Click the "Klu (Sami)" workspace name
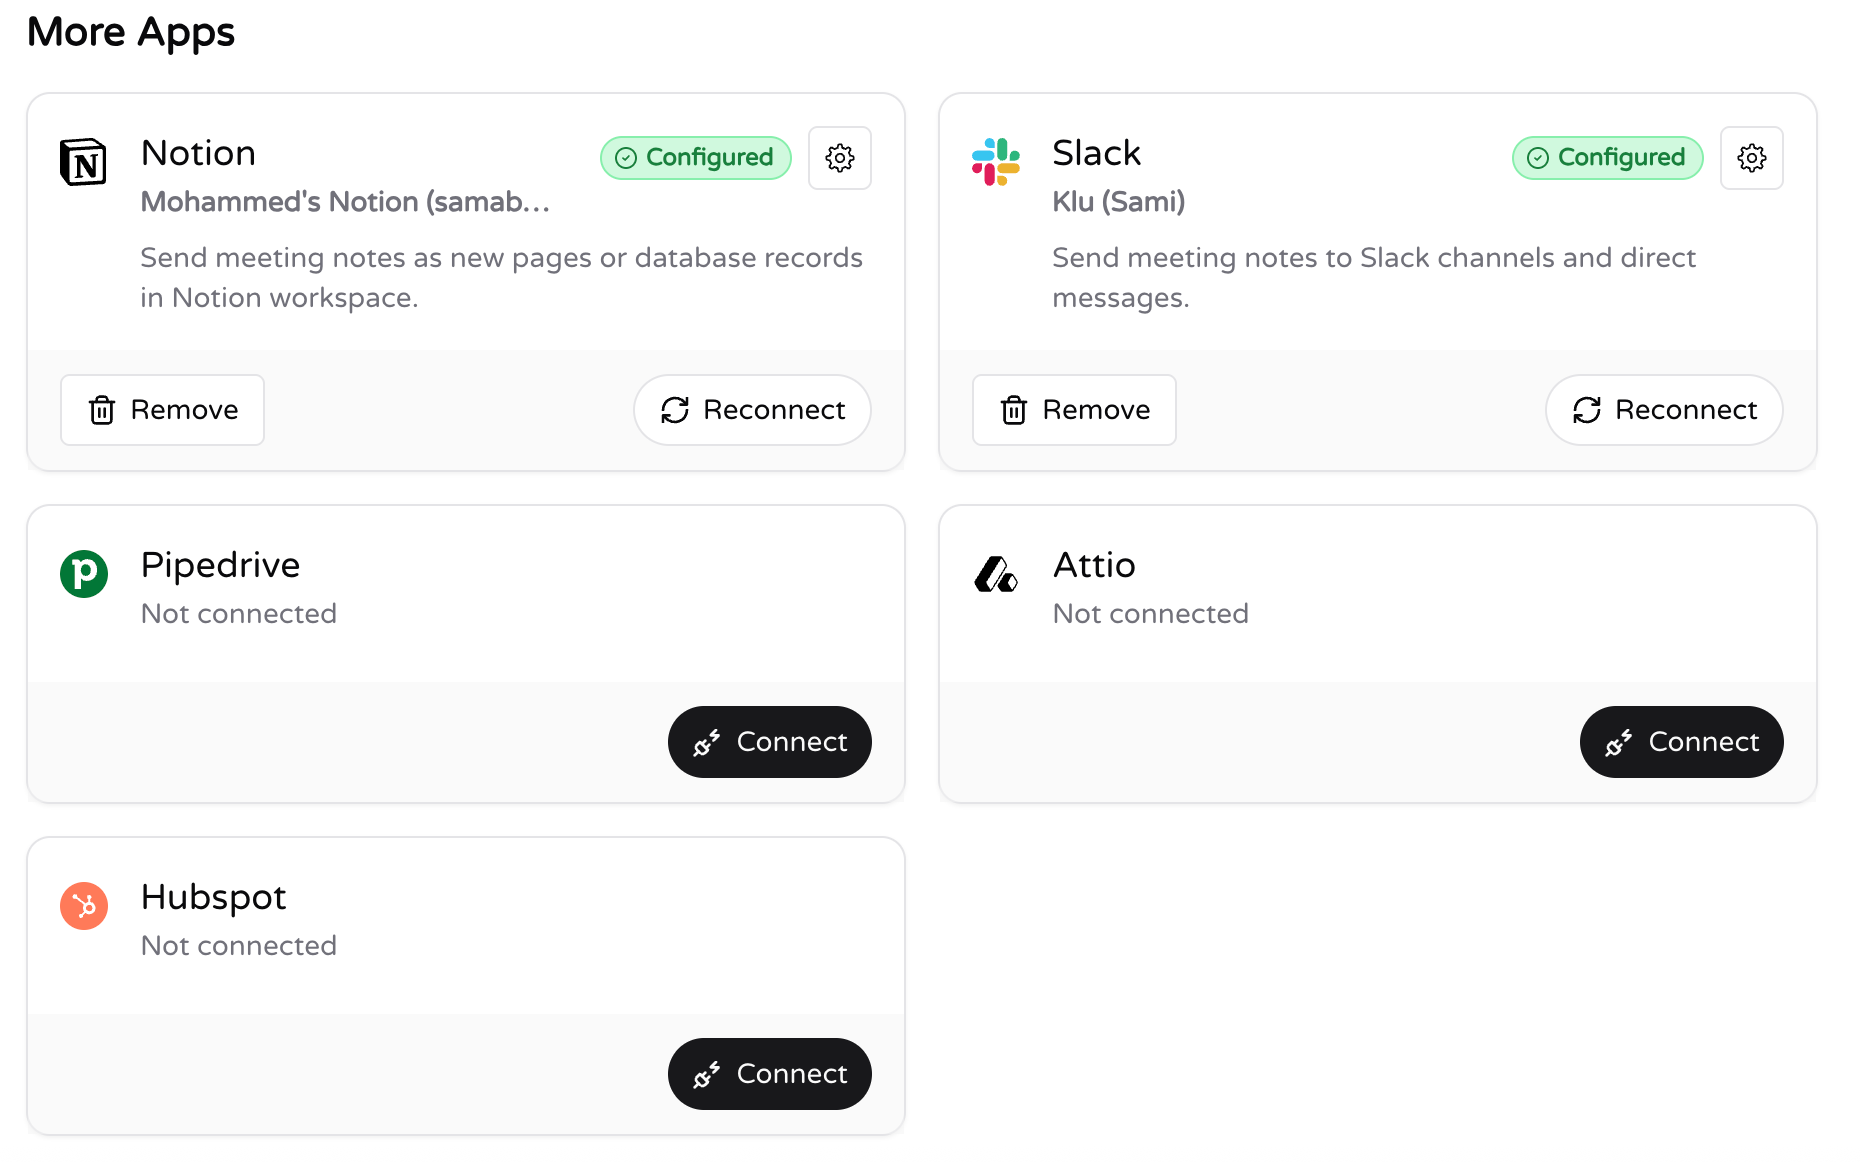Screen dimensions: 1860x1162 tap(1118, 202)
